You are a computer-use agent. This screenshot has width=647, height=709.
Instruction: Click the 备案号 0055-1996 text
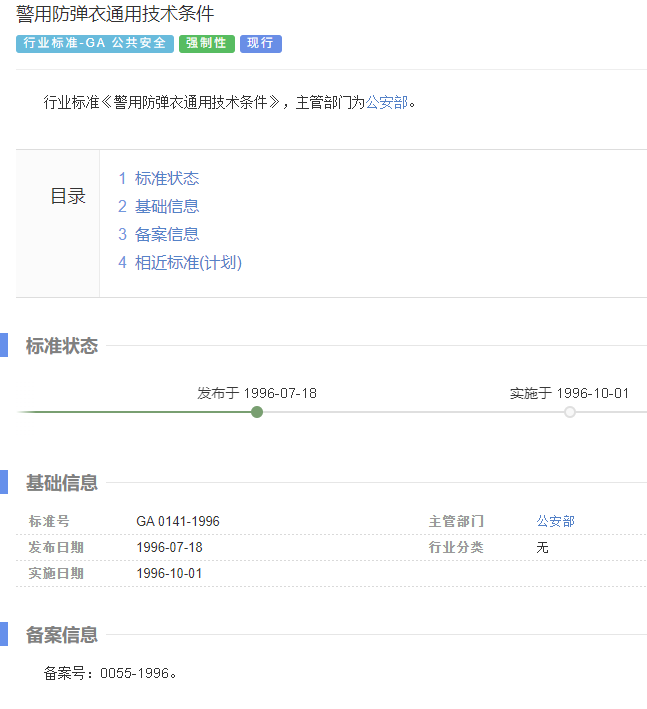click(111, 673)
